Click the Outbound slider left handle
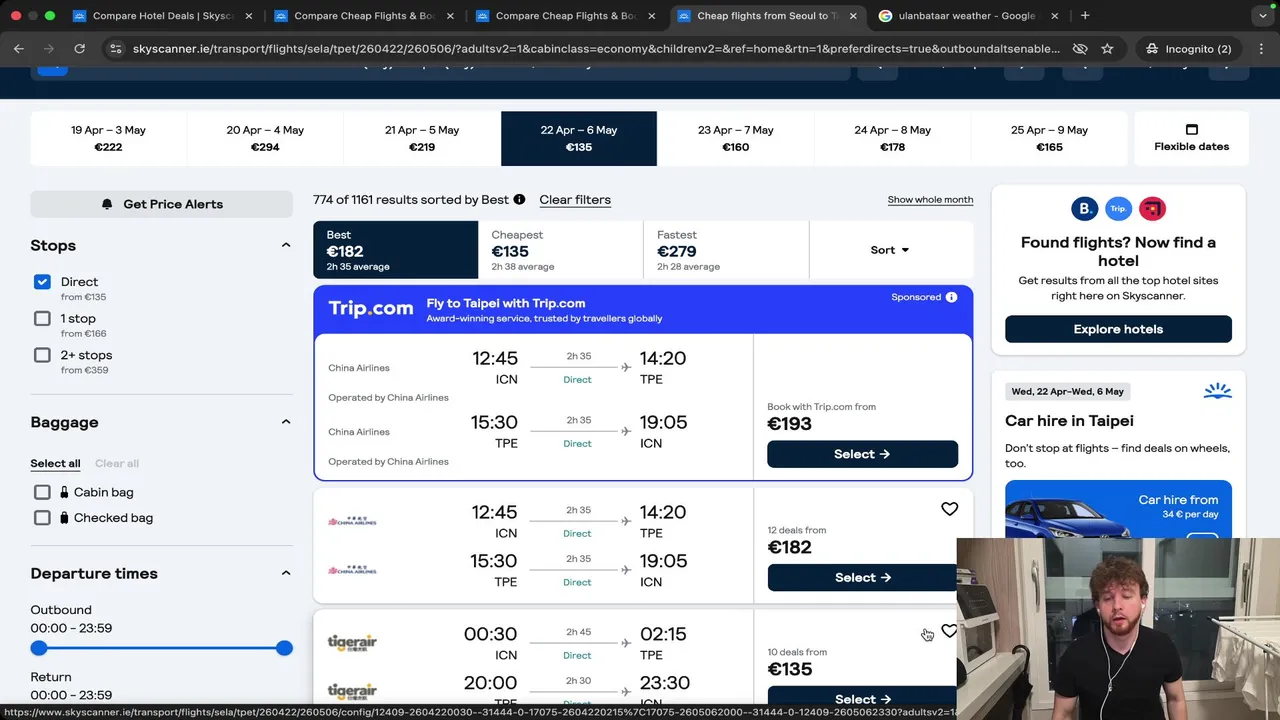This screenshot has height=720, width=1280. click(39, 648)
